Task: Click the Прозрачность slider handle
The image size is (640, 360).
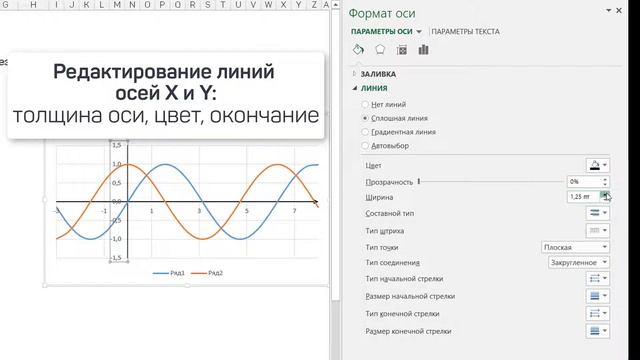Action: [x=419, y=182]
